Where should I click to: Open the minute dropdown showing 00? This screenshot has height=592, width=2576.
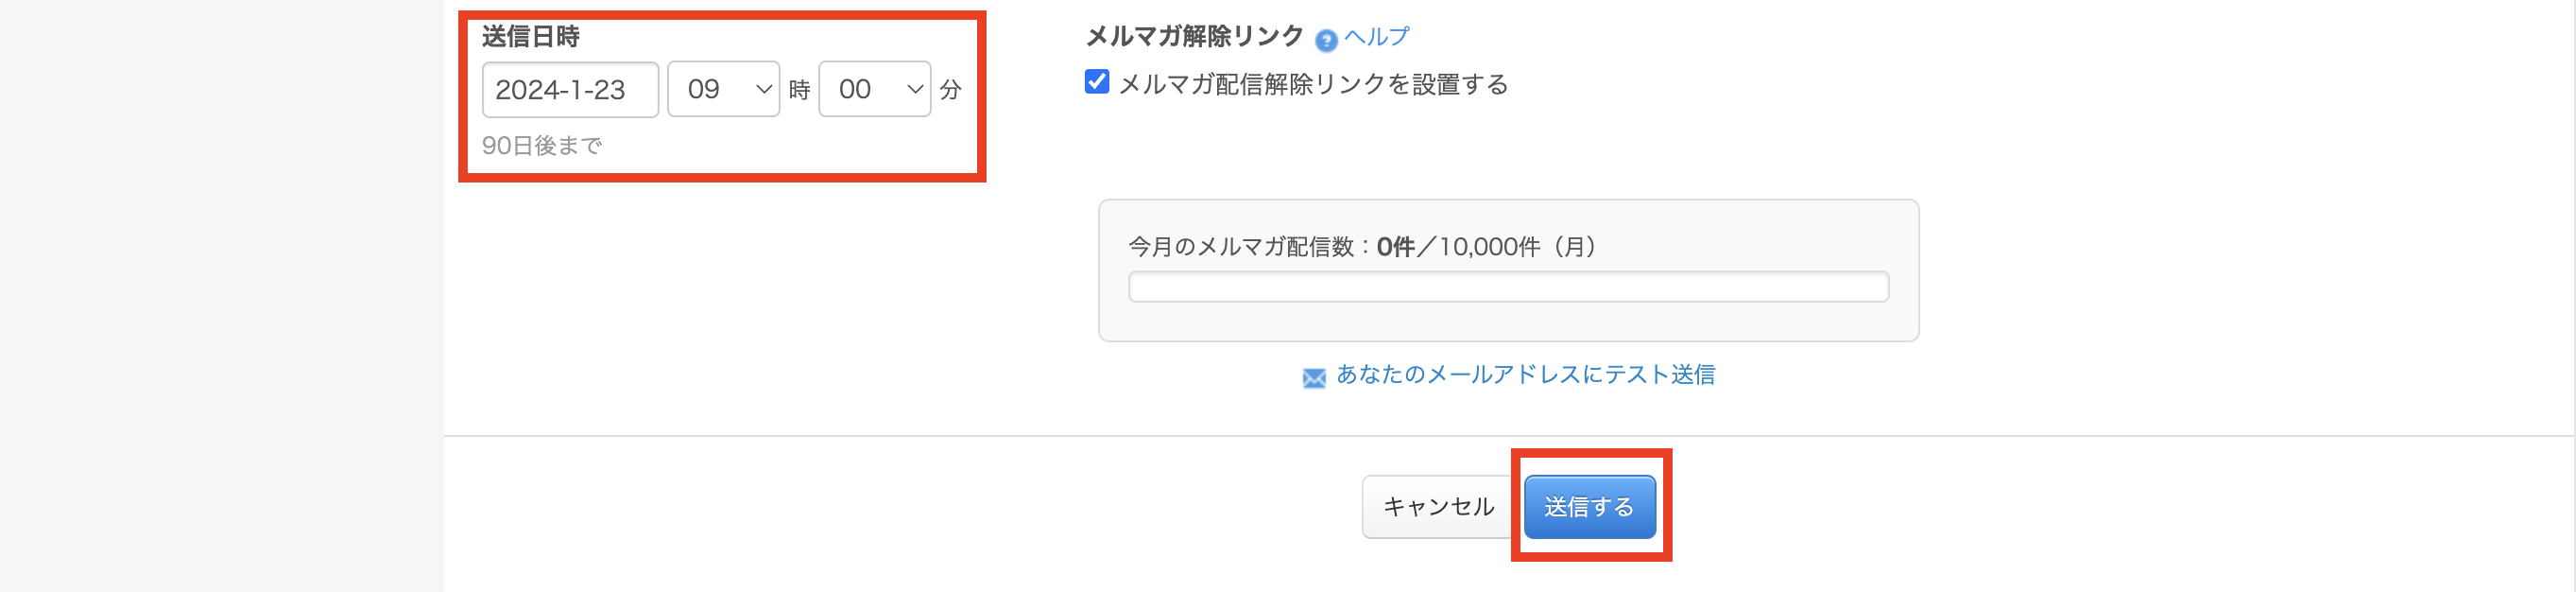[x=873, y=89]
